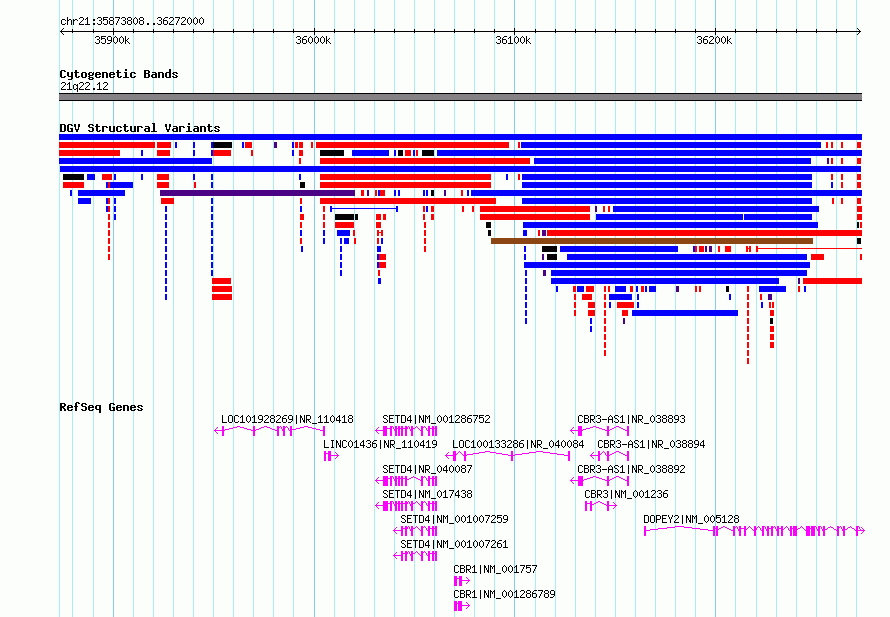This screenshot has height=617, width=890.
Task: Click the gray cytogenetic band bar
Action: click(460, 97)
